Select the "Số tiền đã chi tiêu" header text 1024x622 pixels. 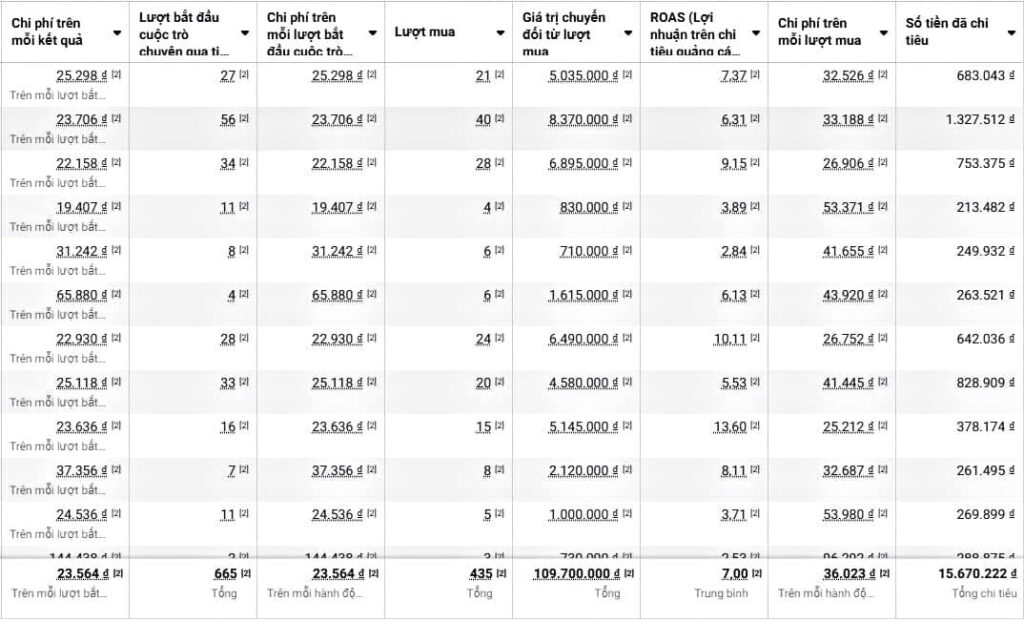[946, 32]
